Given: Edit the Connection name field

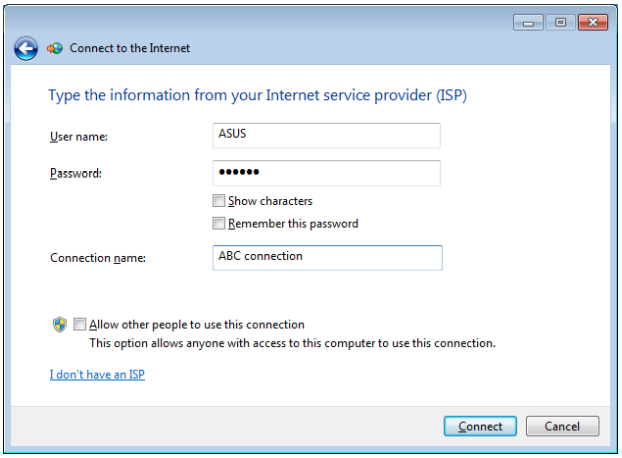Looking at the screenshot, I should pos(327,258).
